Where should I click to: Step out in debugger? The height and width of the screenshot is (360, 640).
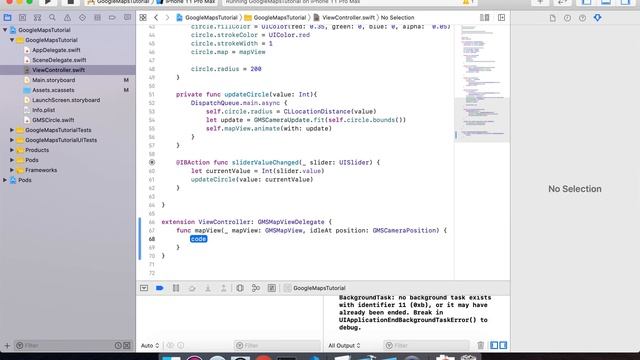click(224, 288)
